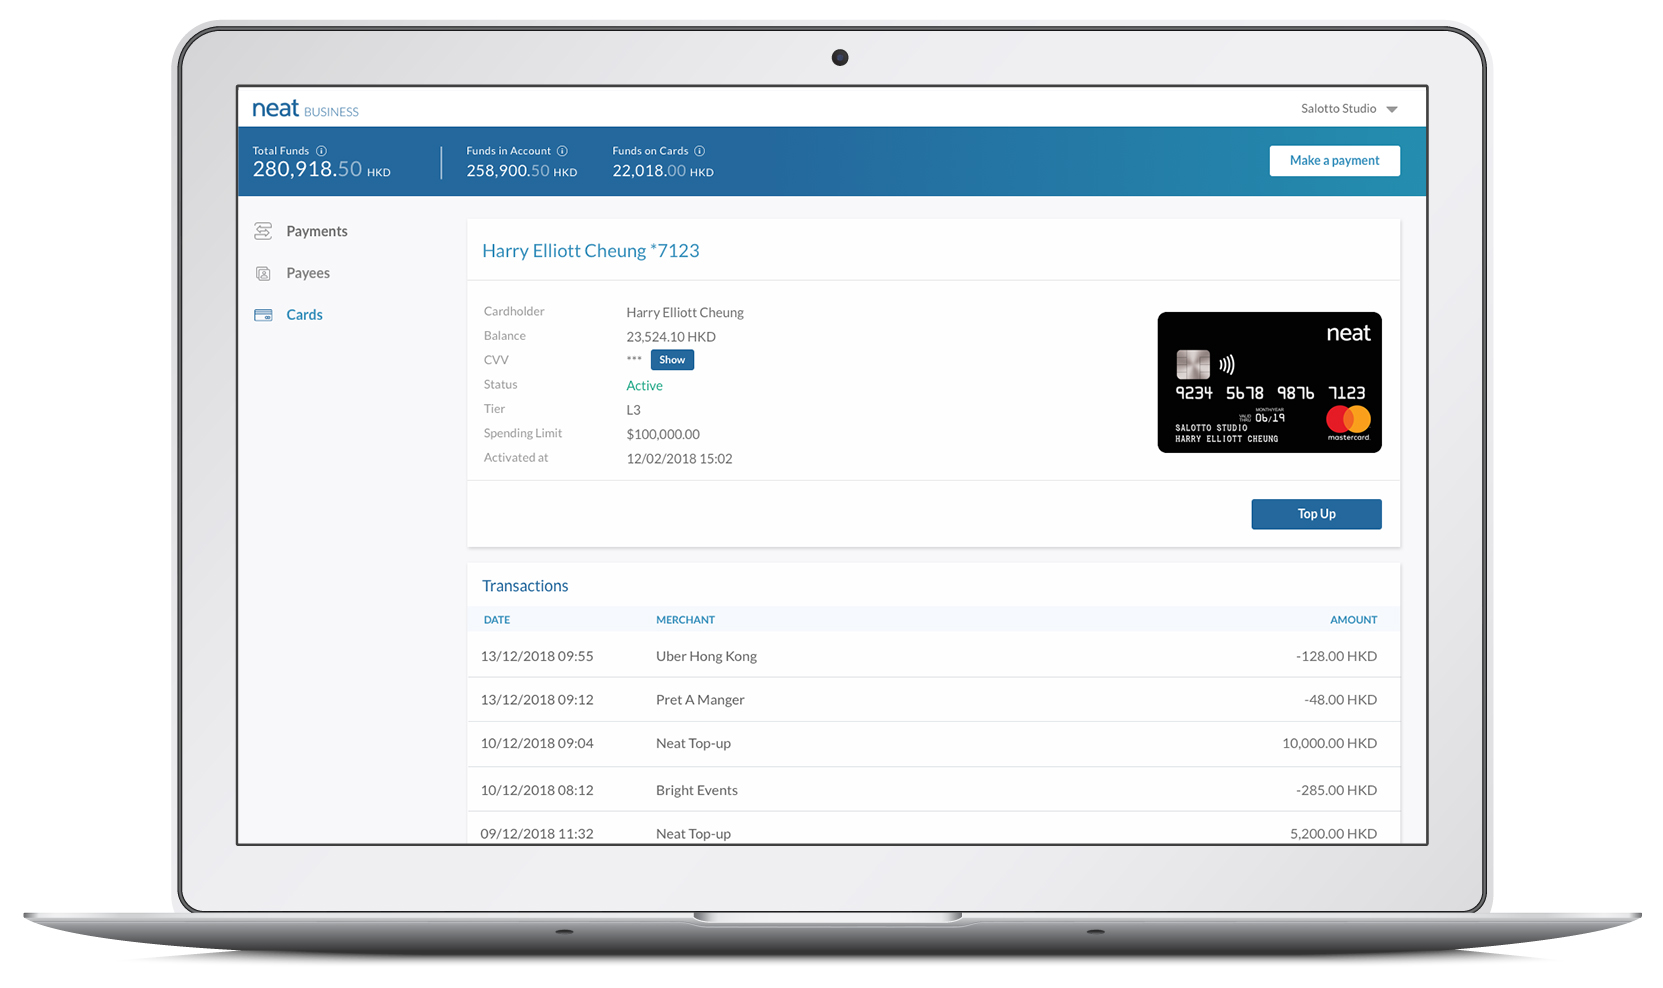Click the Payments sidebar icon
This screenshot has width=1663, height=988.
pos(263,231)
